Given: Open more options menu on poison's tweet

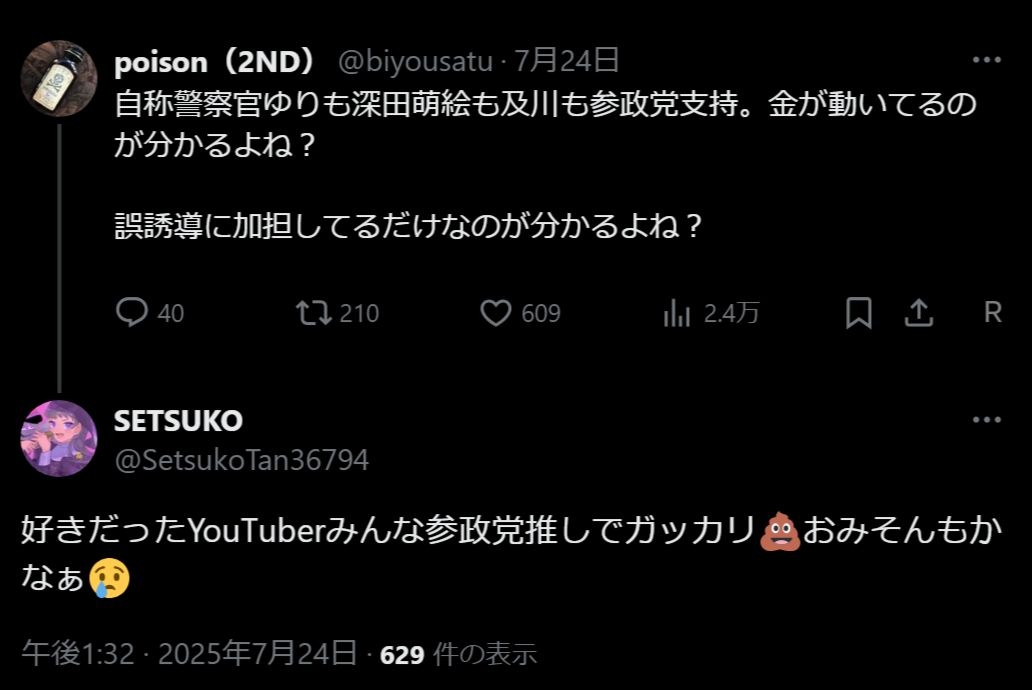Looking at the screenshot, I should click(x=986, y=60).
